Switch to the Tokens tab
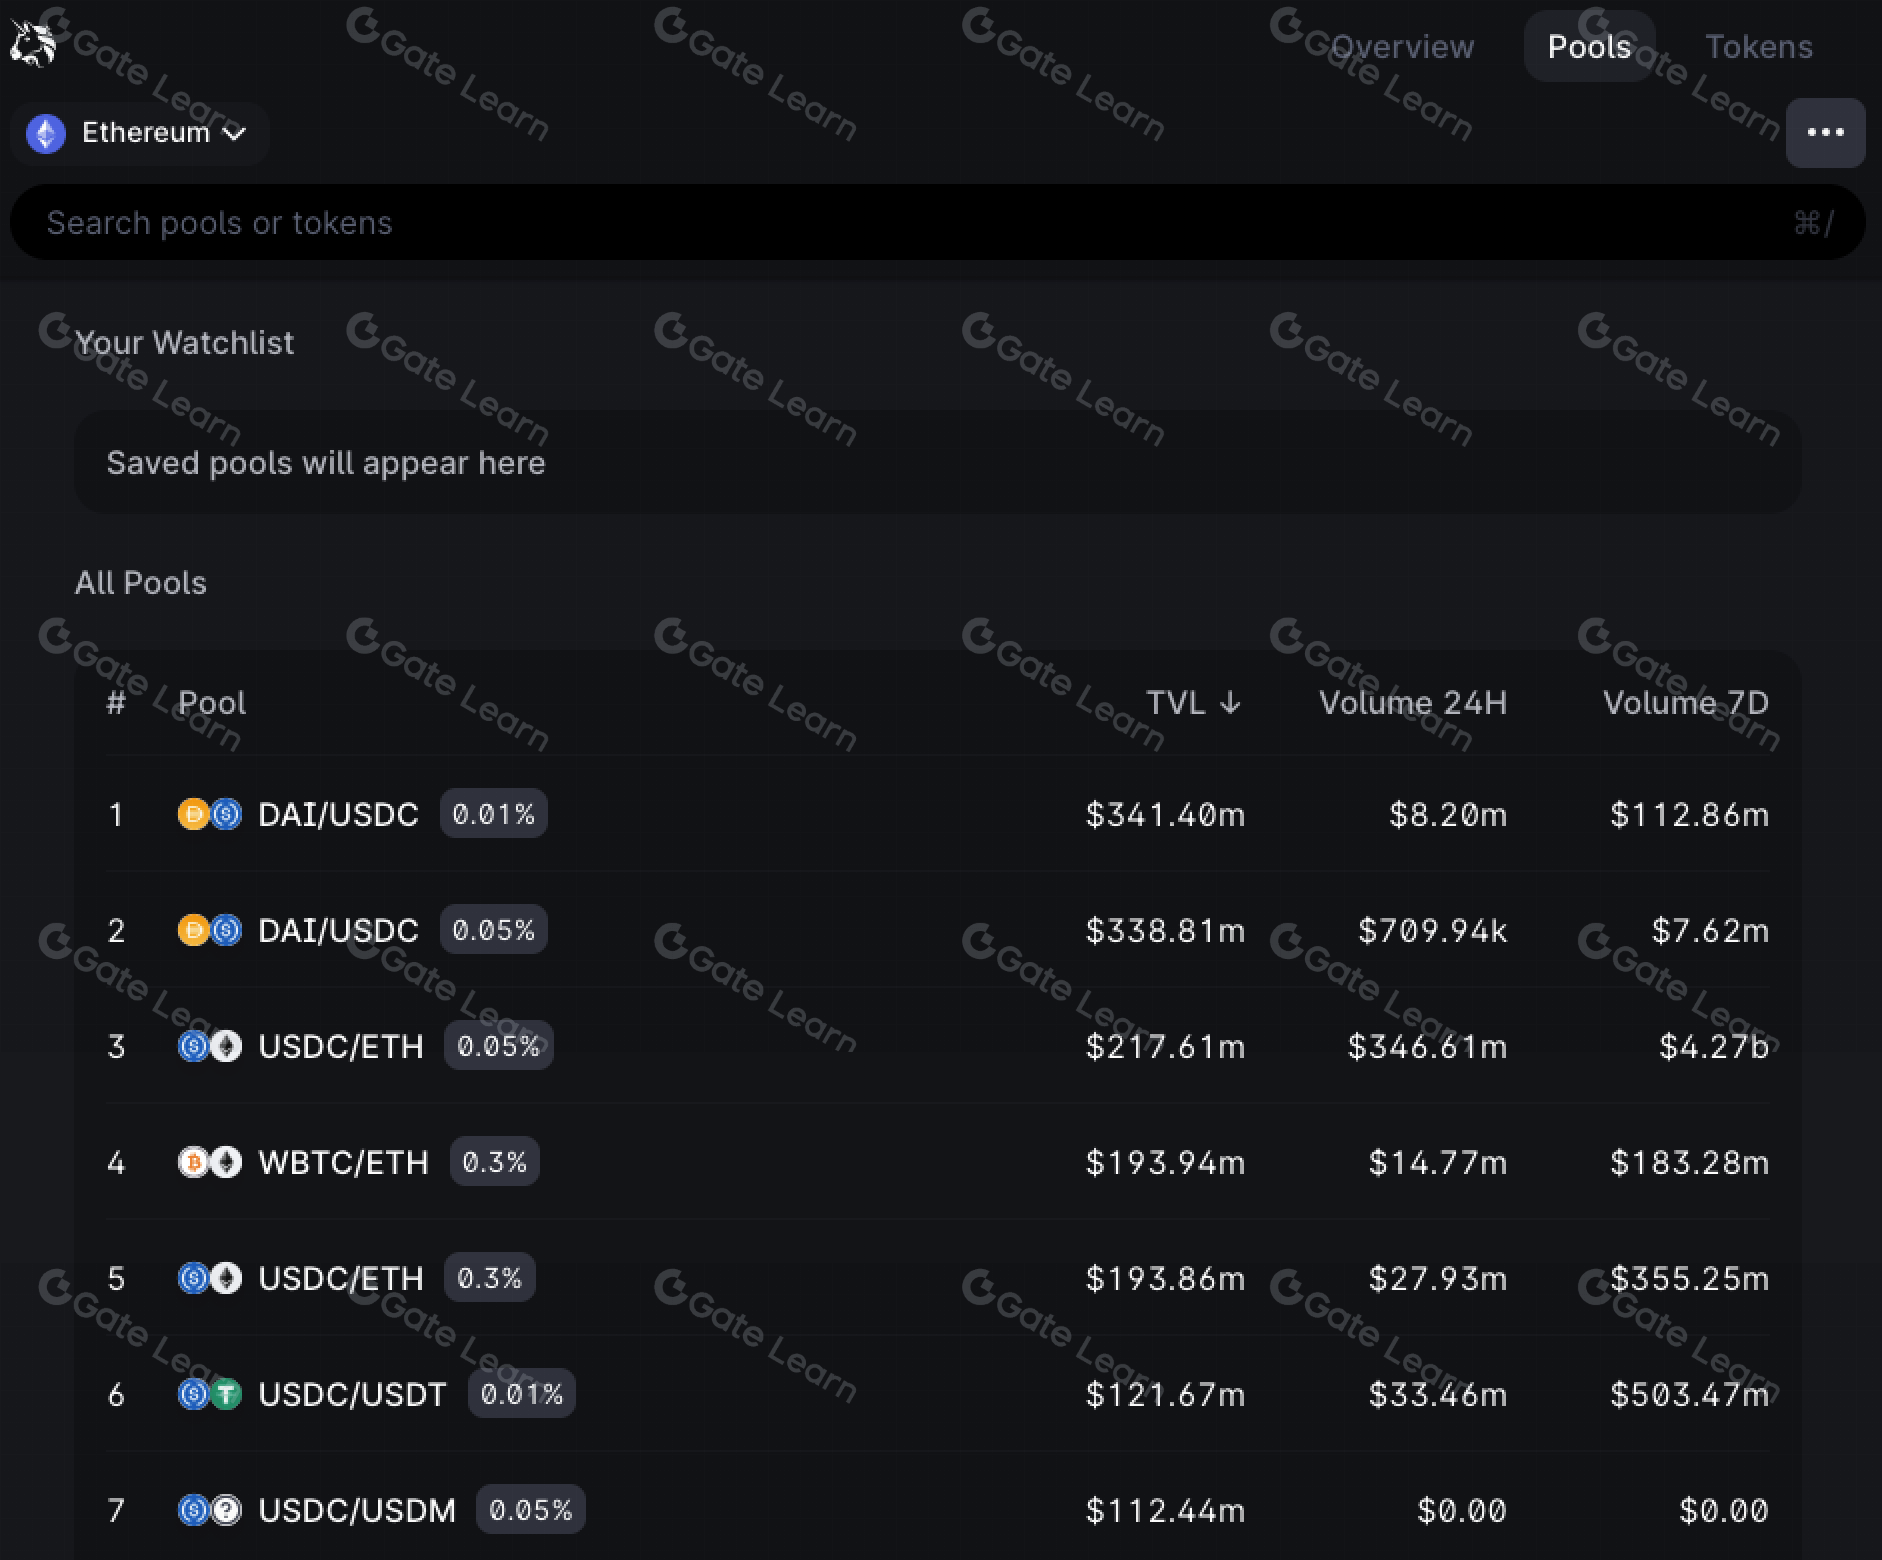The width and height of the screenshot is (1882, 1560). [x=1758, y=47]
